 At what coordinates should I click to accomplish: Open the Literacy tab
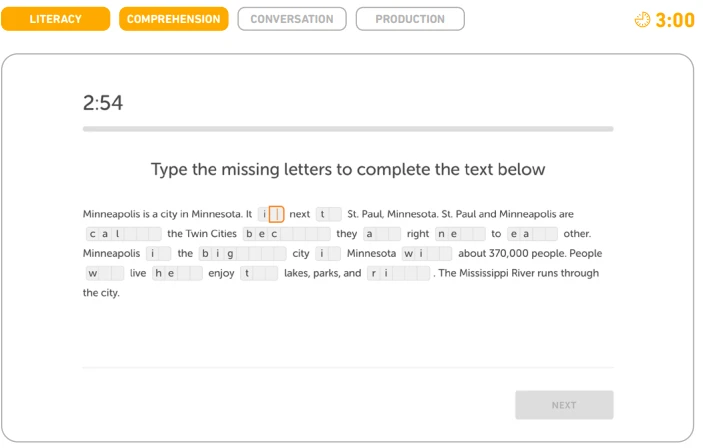pyautogui.click(x=56, y=19)
